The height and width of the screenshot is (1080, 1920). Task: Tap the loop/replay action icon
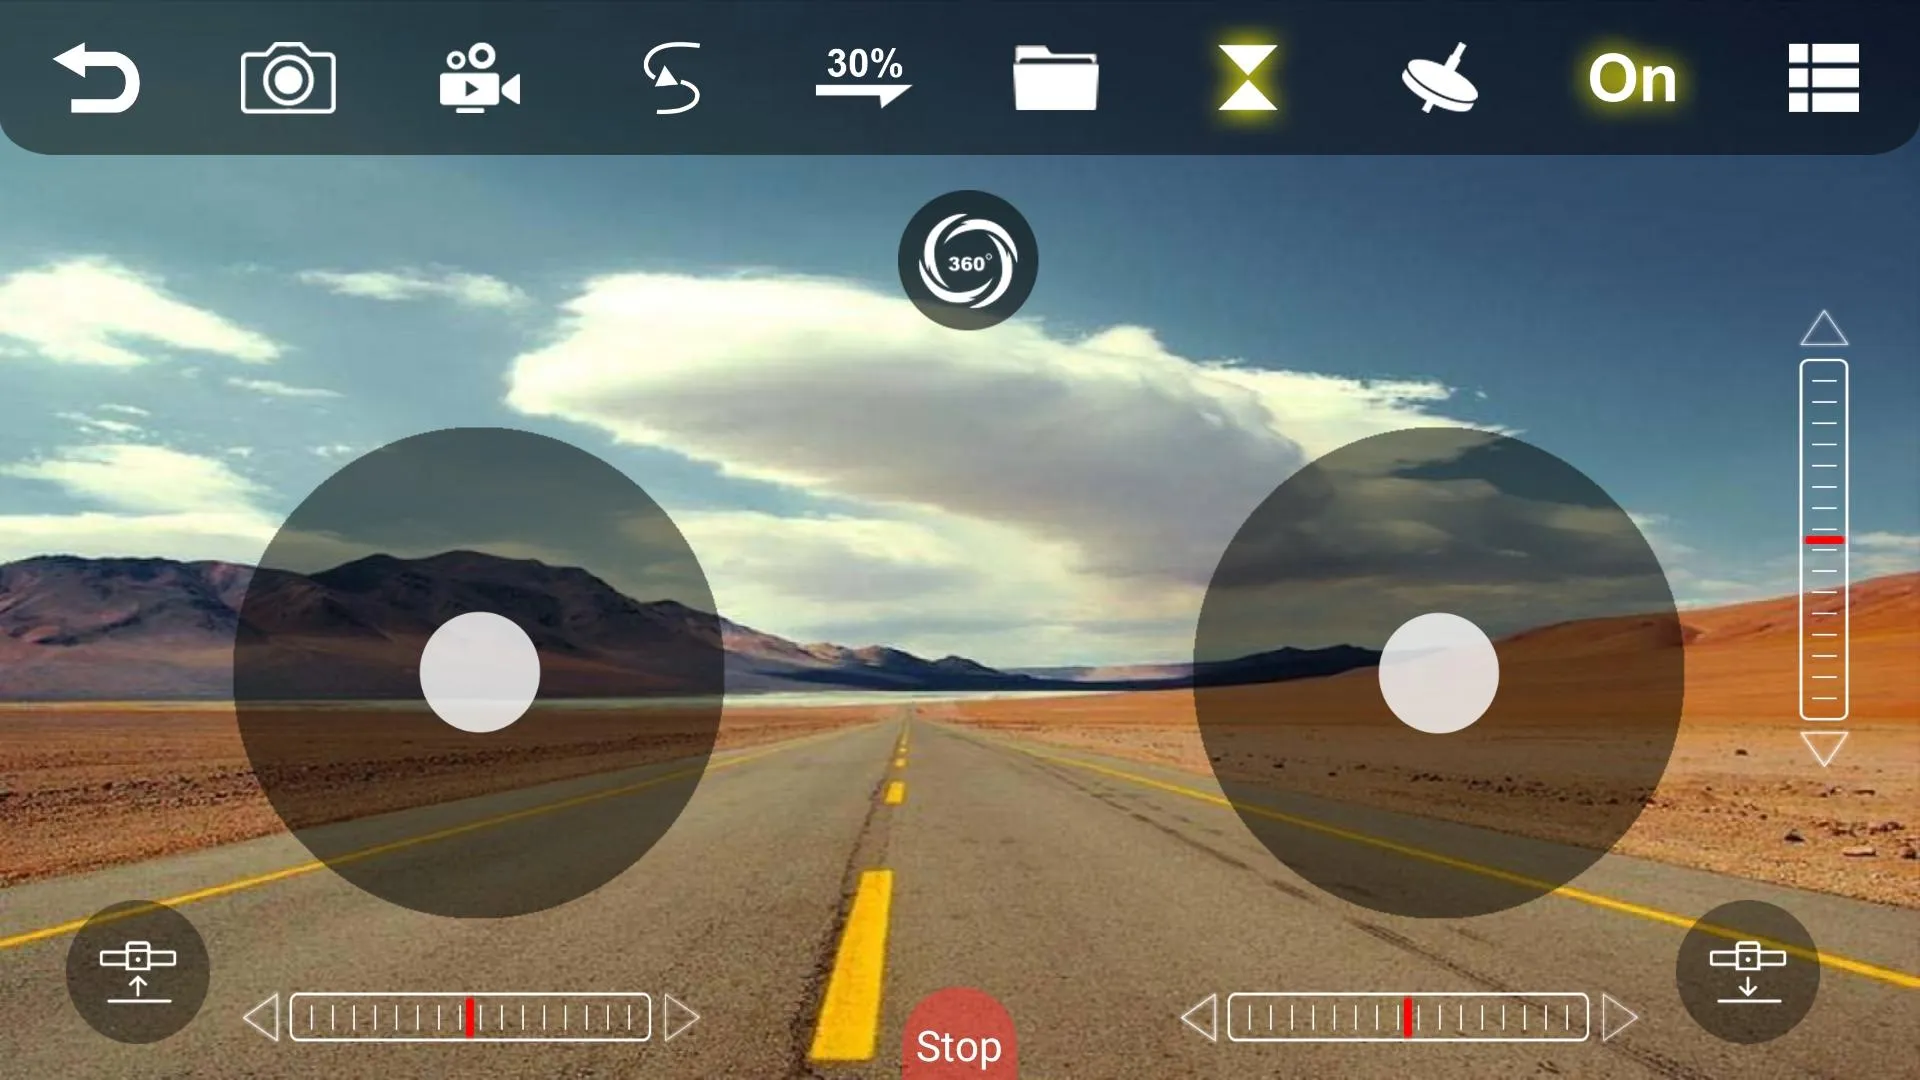click(673, 79)
